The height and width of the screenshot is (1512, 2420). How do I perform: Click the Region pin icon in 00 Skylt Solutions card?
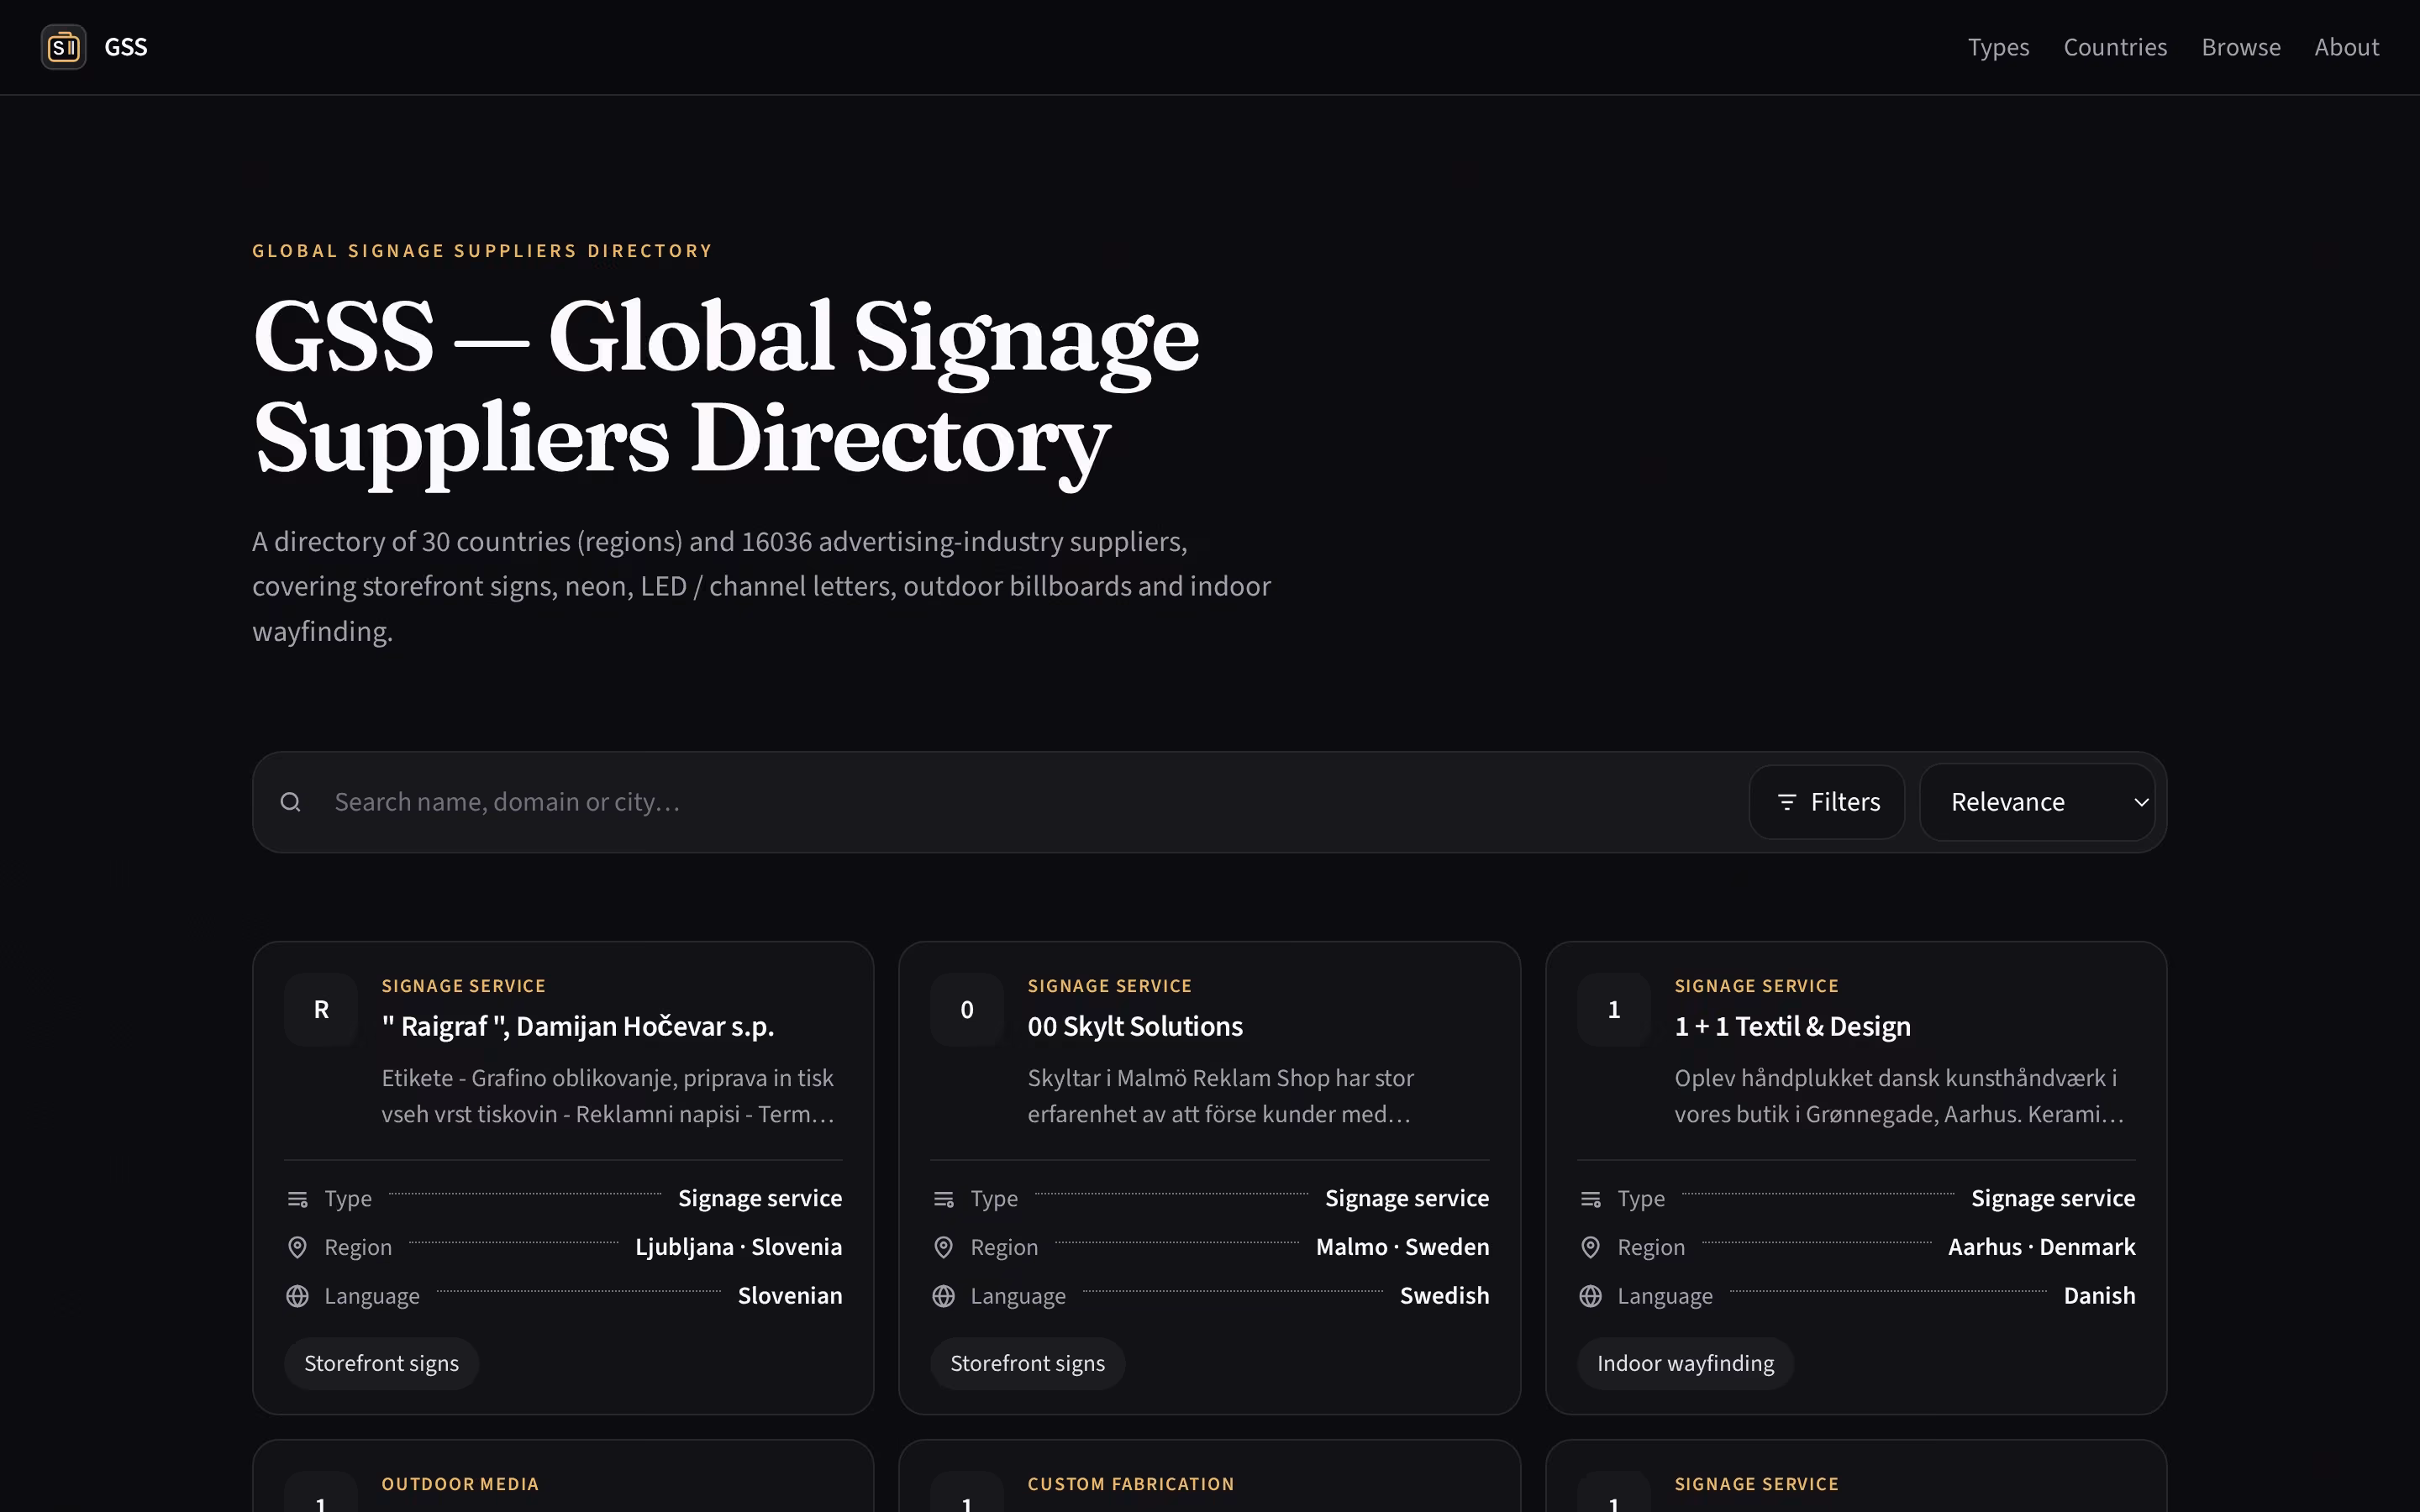point(943,1247)
